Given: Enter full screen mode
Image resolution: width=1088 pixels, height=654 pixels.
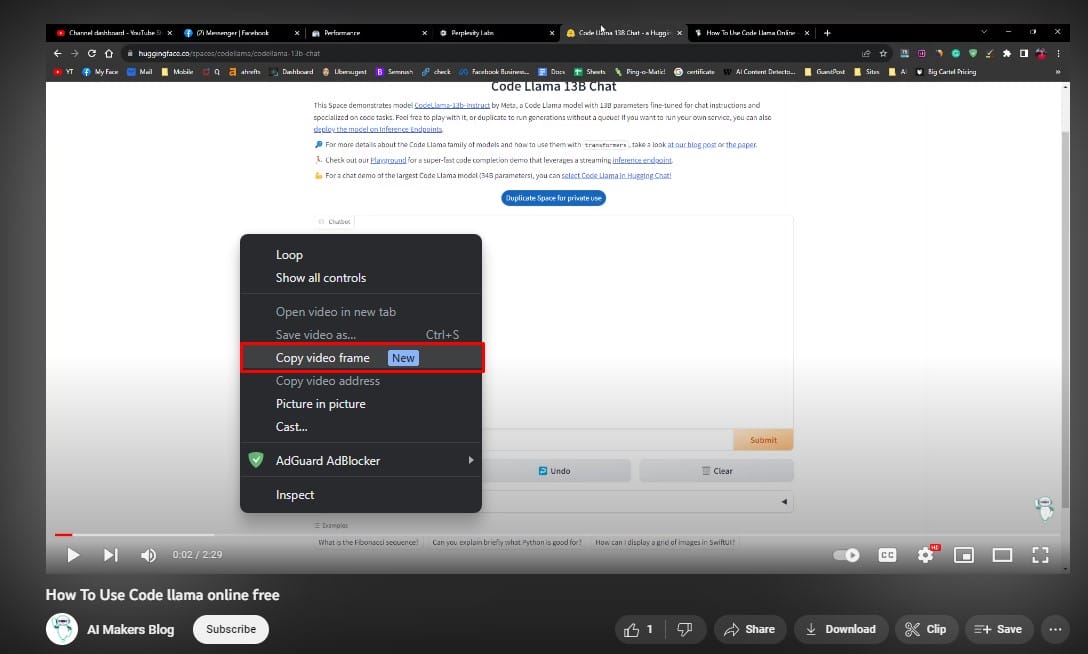Looking at the screenshot, I should pyautogui.click(x=1040, y=555).
